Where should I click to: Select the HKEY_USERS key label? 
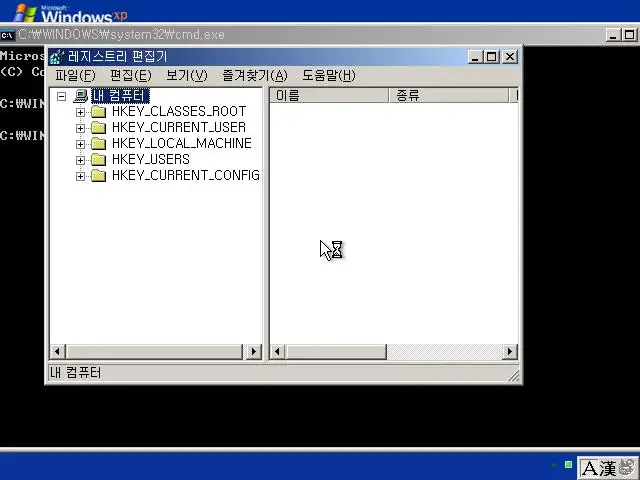(x=151, y=159)
